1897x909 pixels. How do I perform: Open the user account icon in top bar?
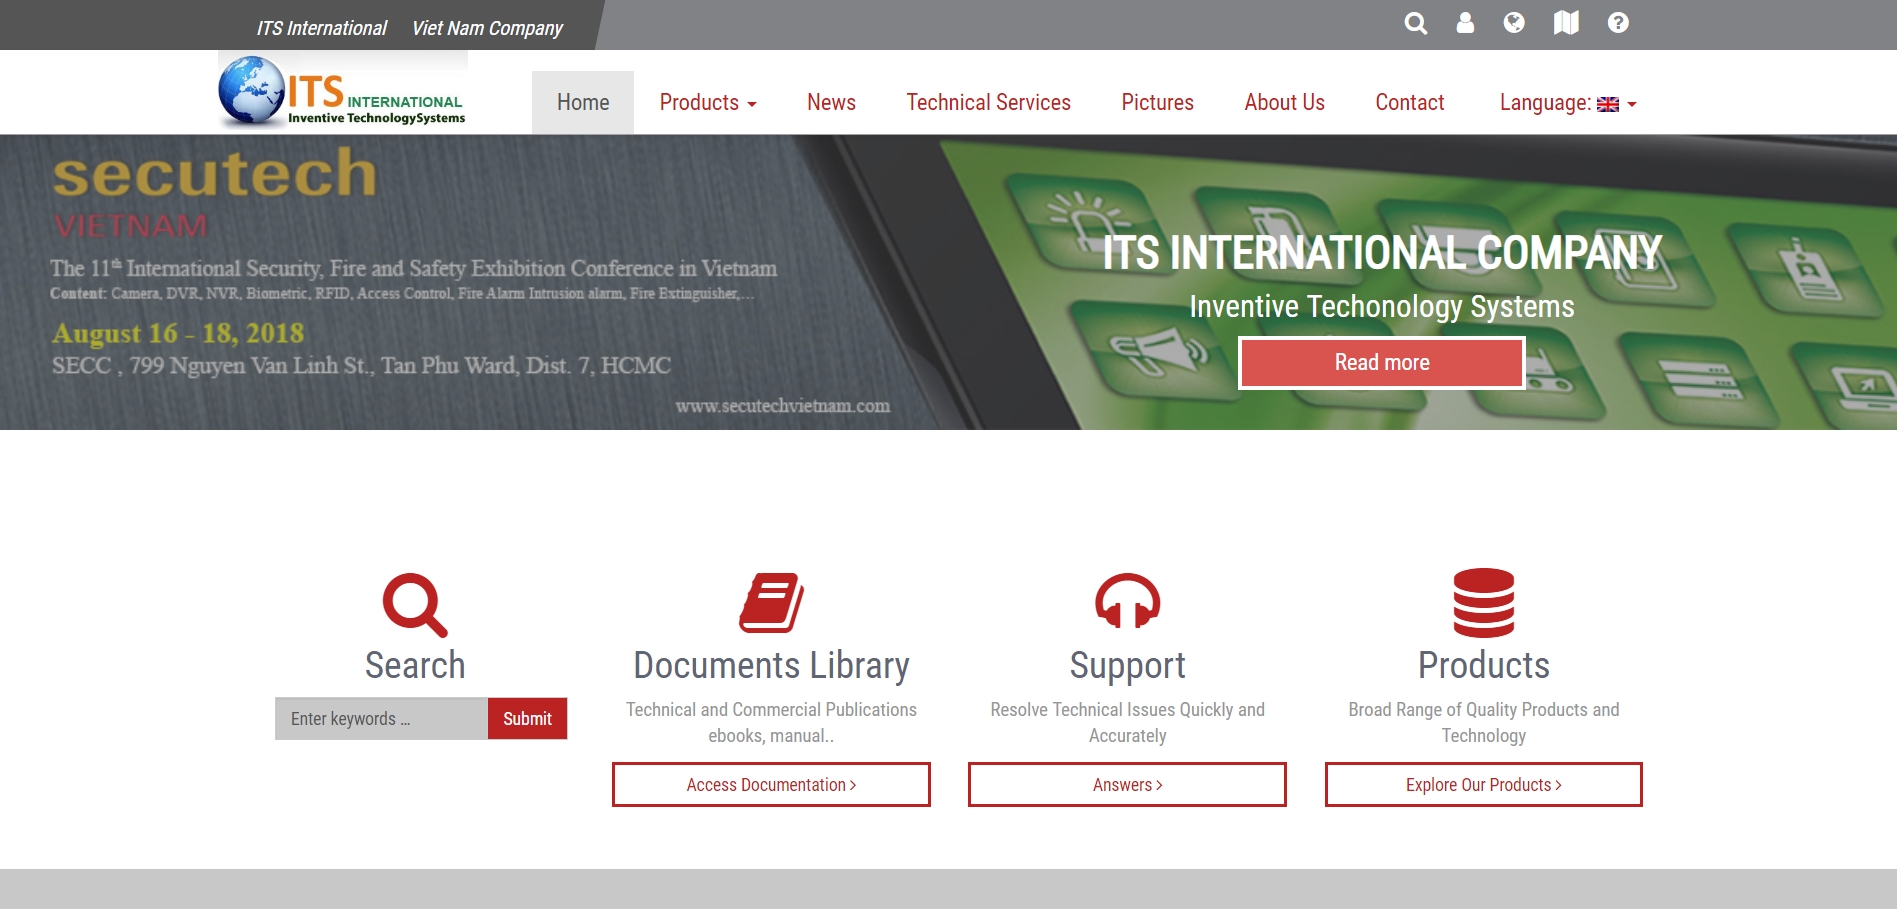[1465, 23]
